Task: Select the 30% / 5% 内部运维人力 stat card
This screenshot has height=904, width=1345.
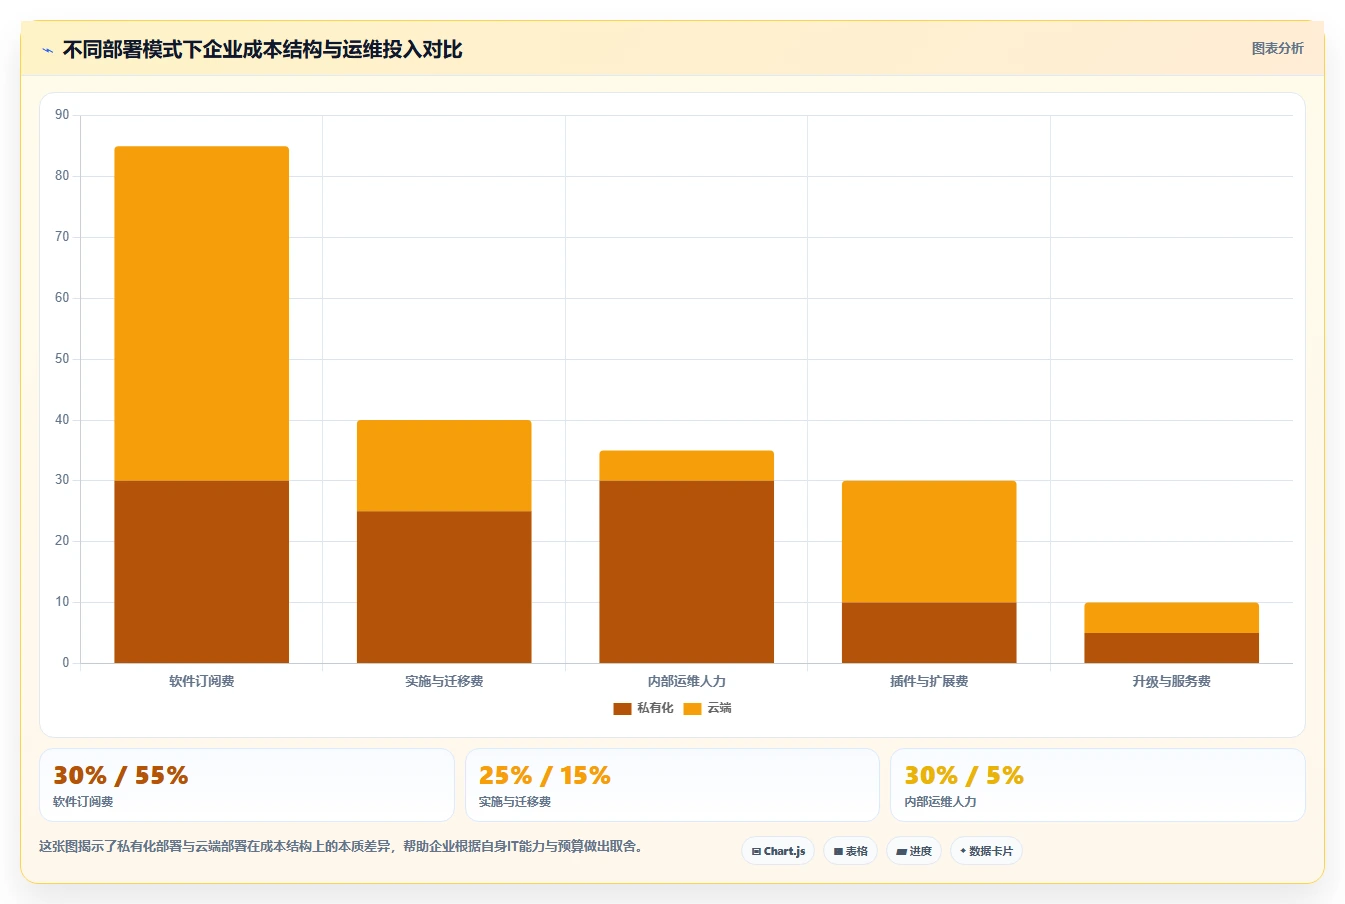Action: (1098, 785)
